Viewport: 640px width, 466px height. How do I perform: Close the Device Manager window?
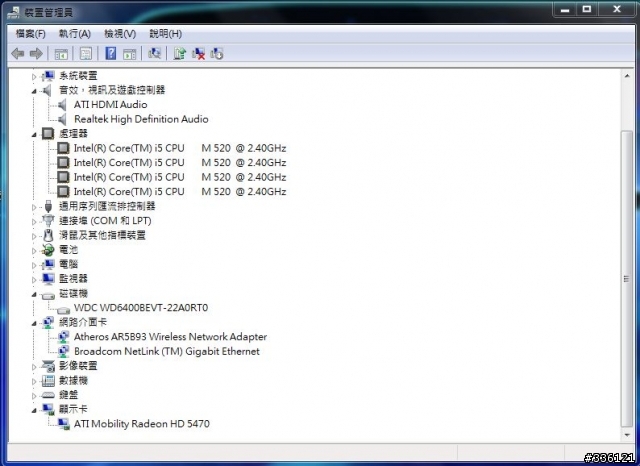pyautogui.click(x=616, y=10)
